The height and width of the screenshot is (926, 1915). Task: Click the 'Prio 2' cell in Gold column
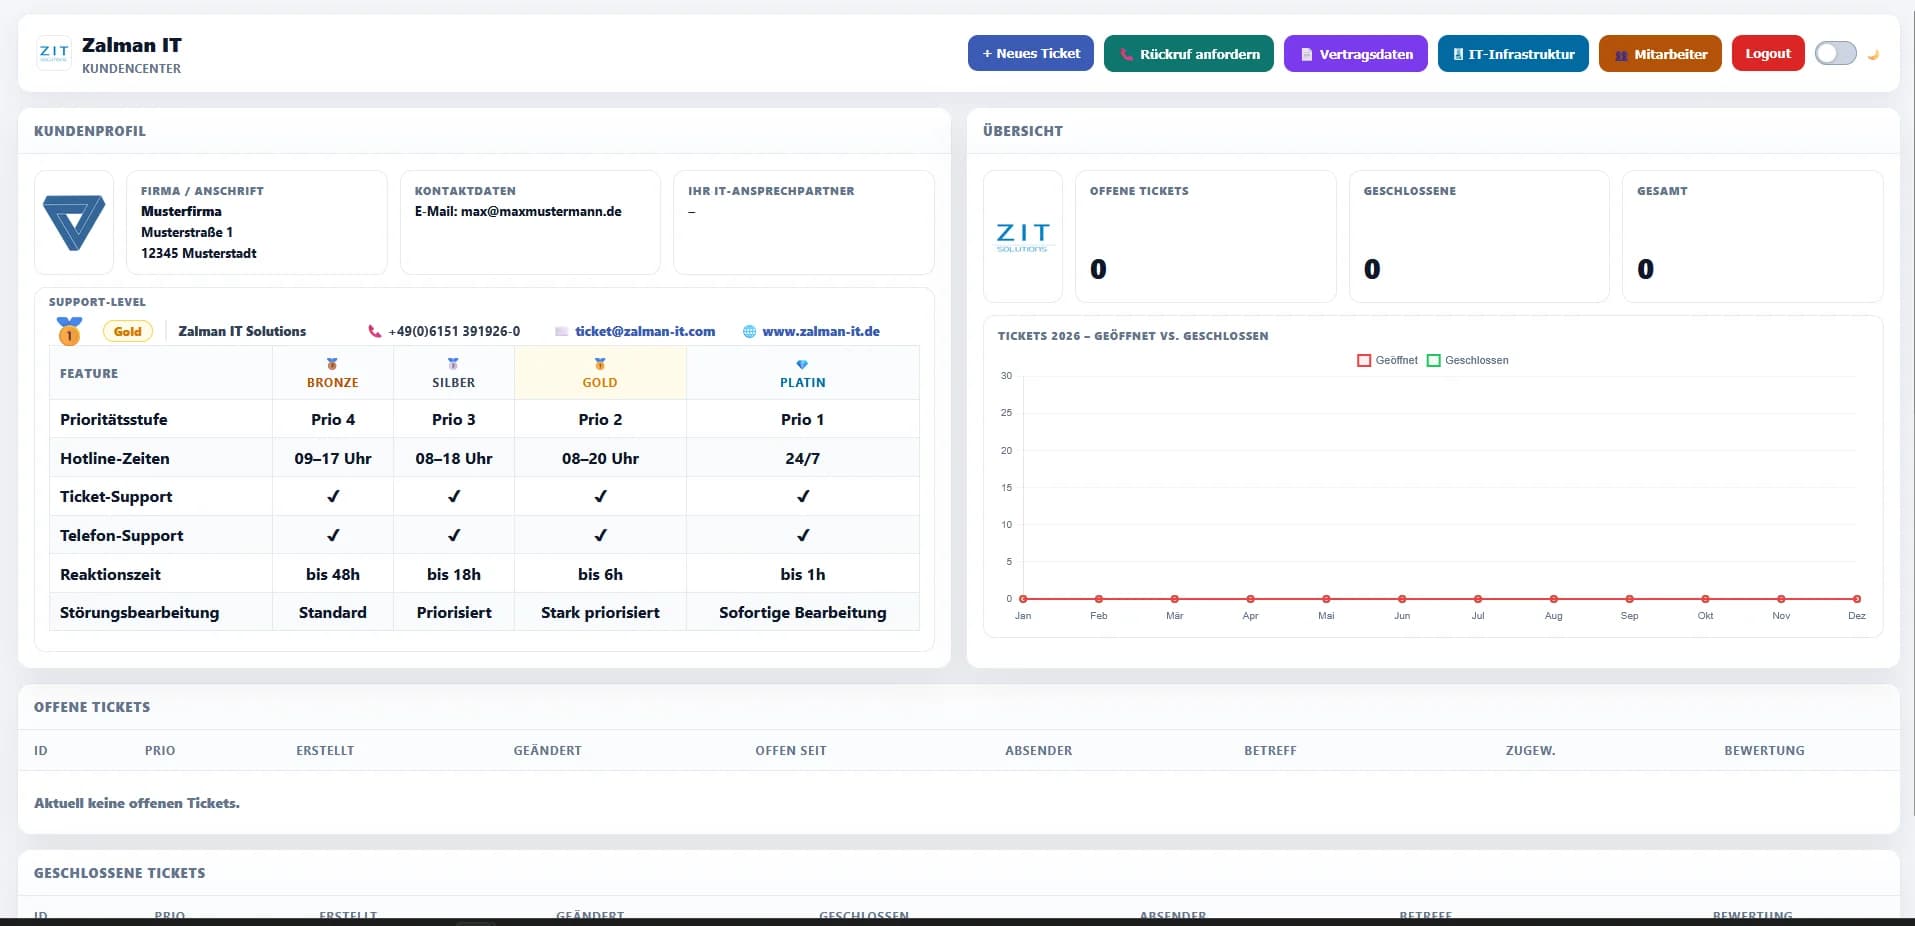tap(600, 419)
